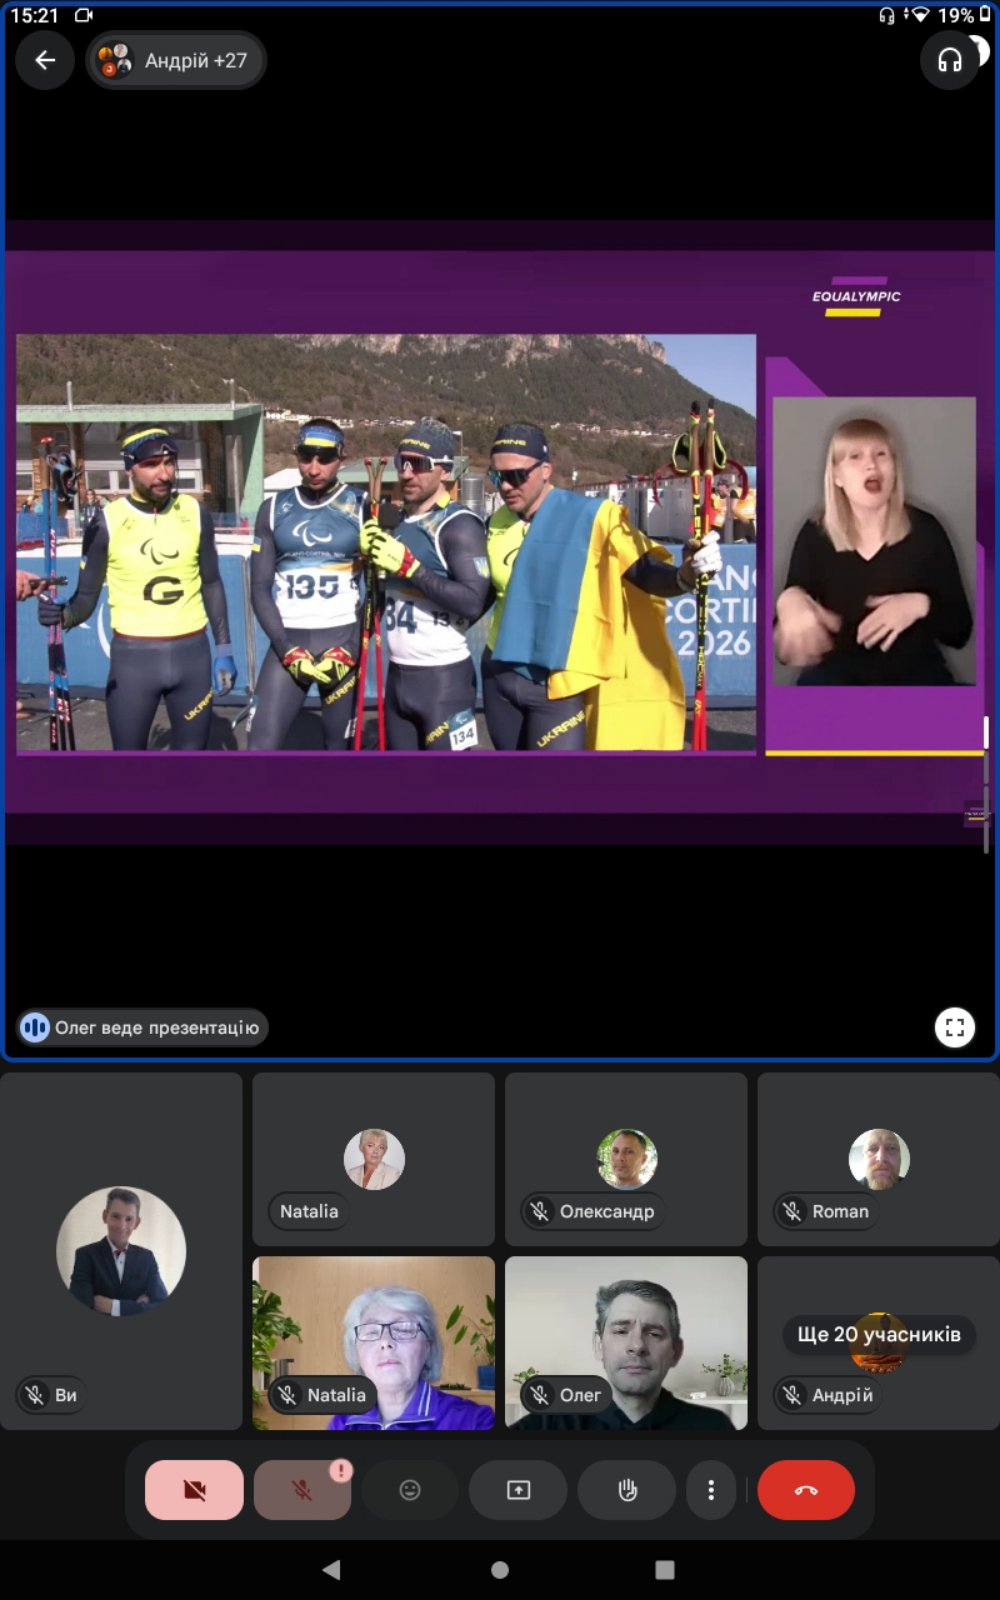Tap the Android home navigation button
The width and height of the screenshot is (1000, 1600).
click(x=500, y=1570)
